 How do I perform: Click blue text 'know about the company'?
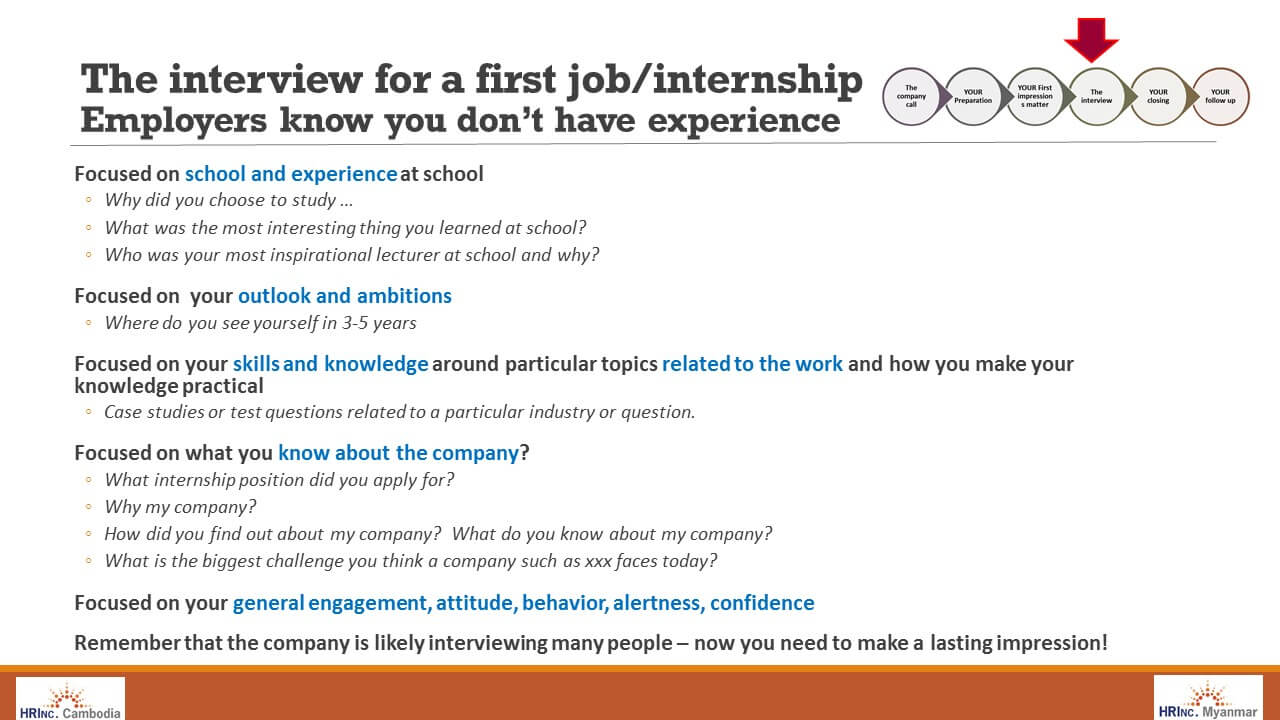399,453
